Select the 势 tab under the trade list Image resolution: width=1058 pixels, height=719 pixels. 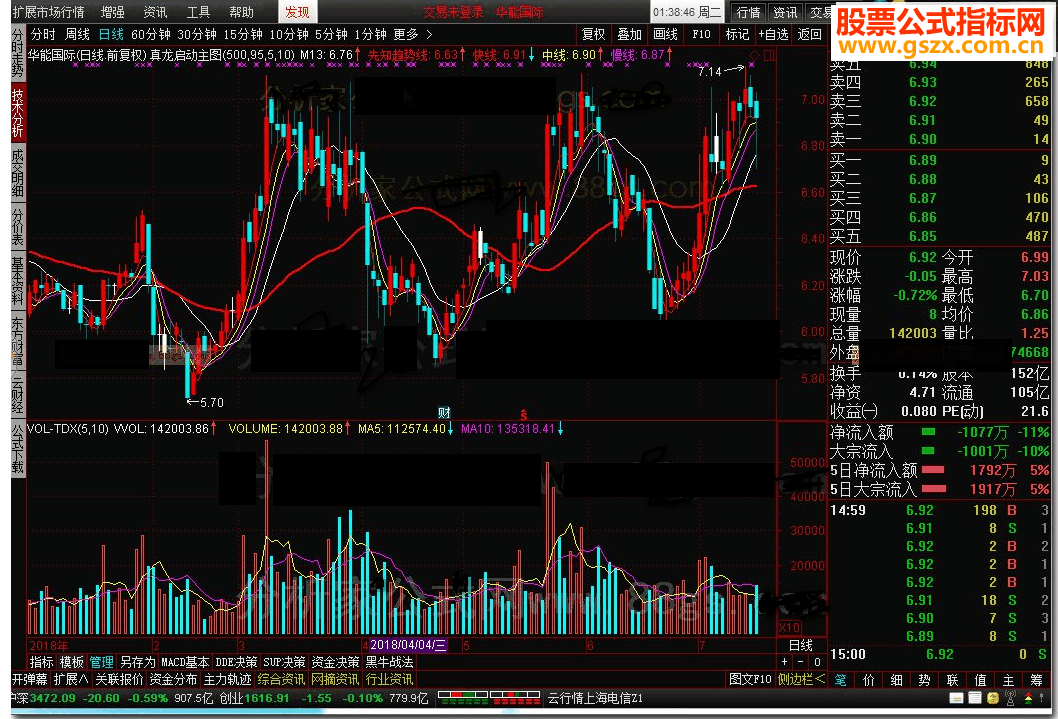[x=924, y=680]
